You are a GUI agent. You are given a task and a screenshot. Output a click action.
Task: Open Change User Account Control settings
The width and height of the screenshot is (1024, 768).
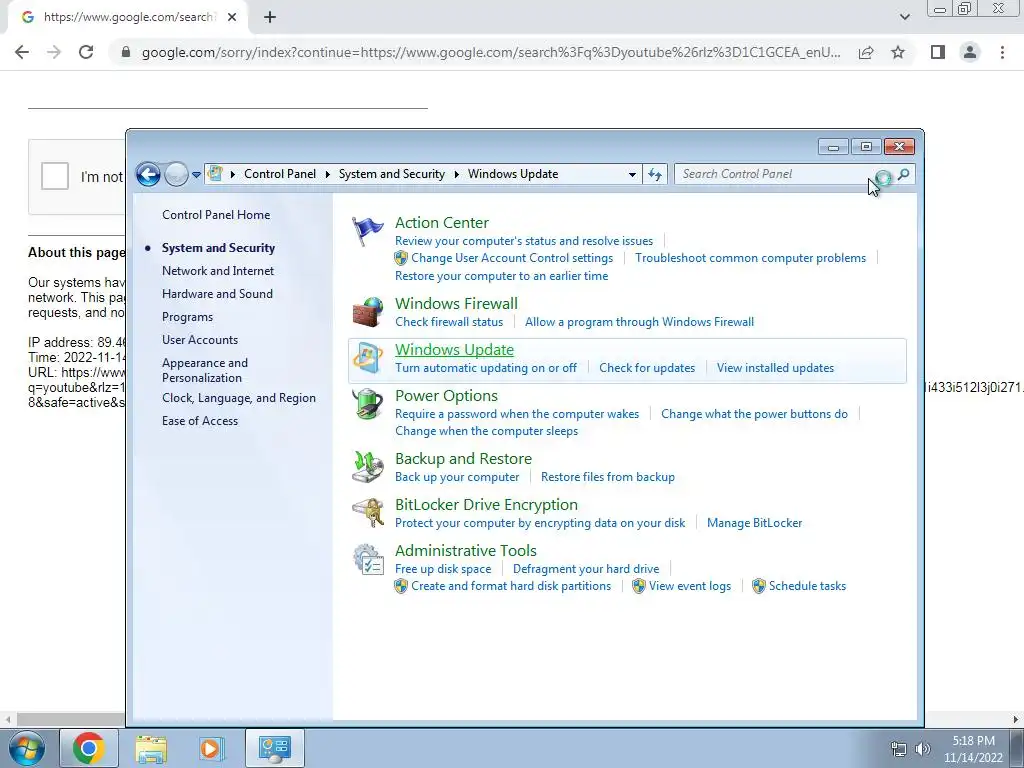point(512,258)
